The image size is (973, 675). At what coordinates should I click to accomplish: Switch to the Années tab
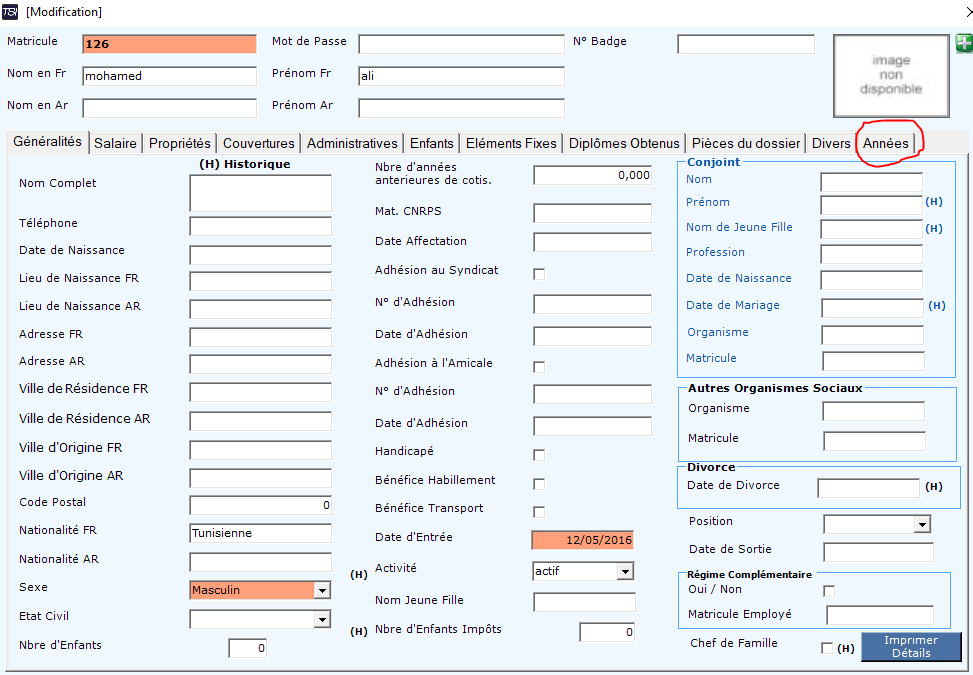pyautogui.click(x=886, y=143)
